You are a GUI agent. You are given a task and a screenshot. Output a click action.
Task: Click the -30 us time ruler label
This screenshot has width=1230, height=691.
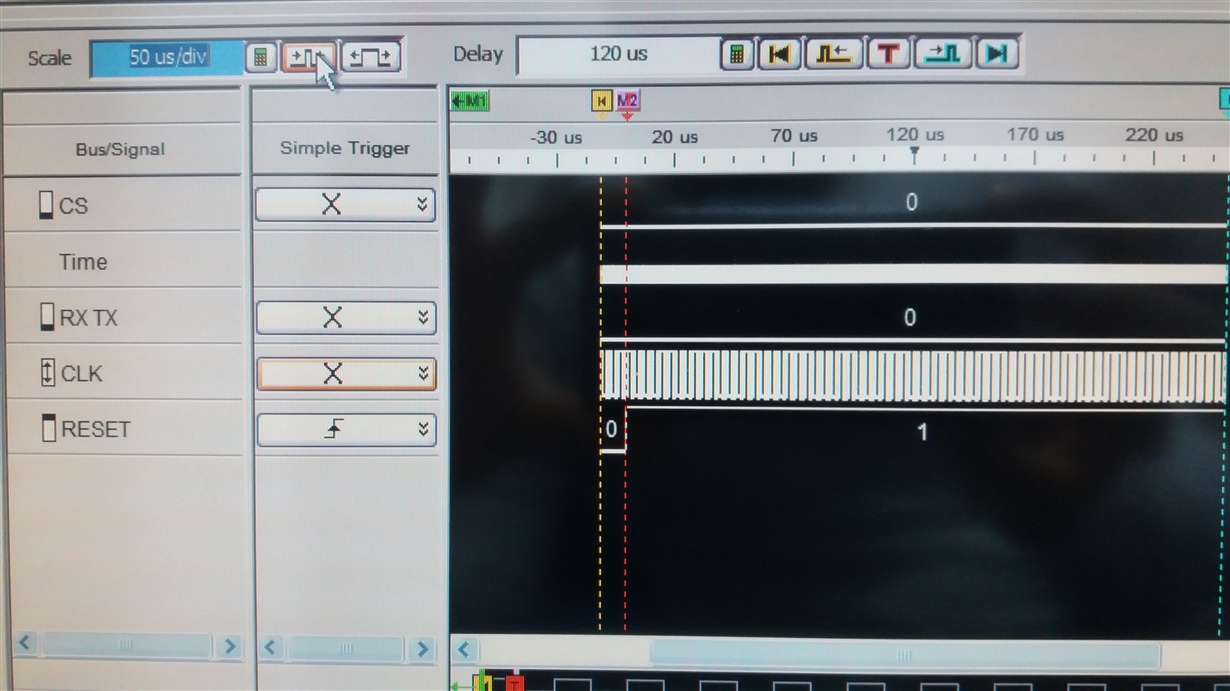556,137
